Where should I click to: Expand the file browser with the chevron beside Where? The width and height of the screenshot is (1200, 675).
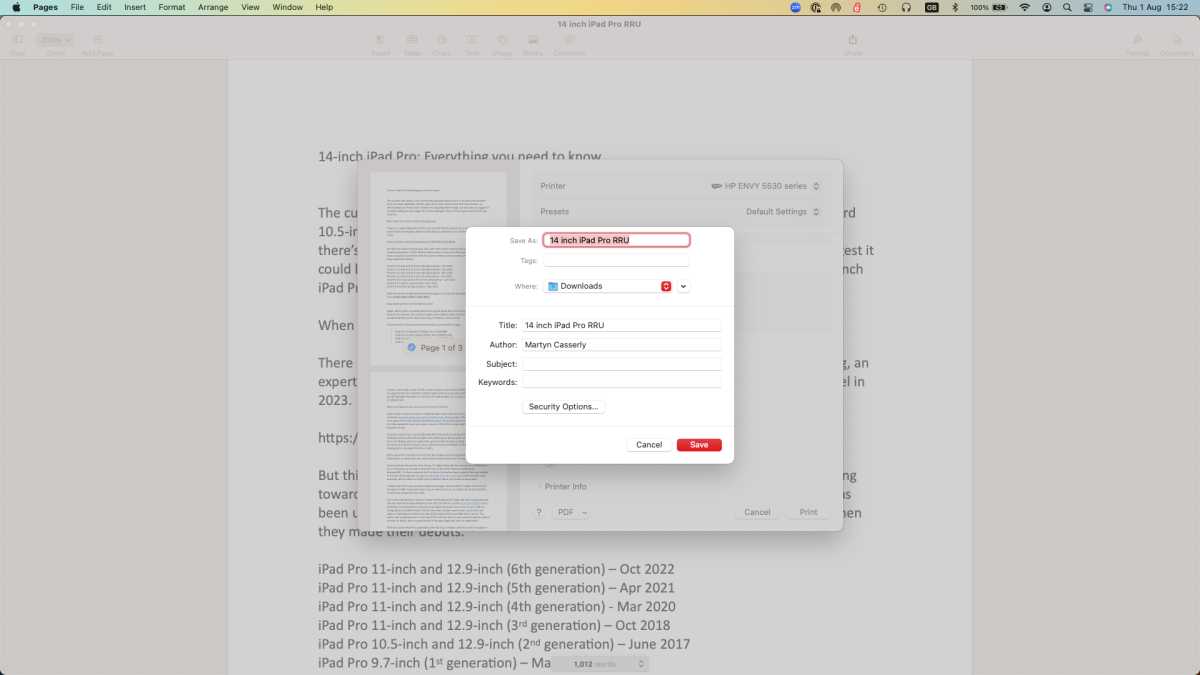click(x=683, y=286)
